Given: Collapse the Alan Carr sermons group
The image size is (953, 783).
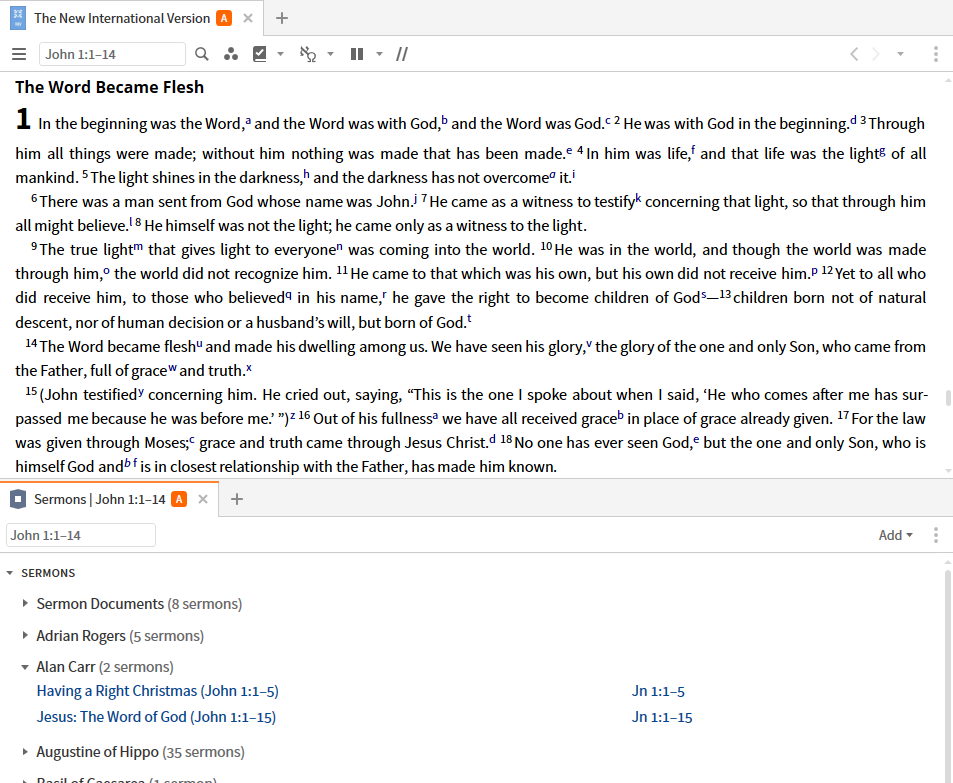Looking at the screenshot, I should 25,667.
